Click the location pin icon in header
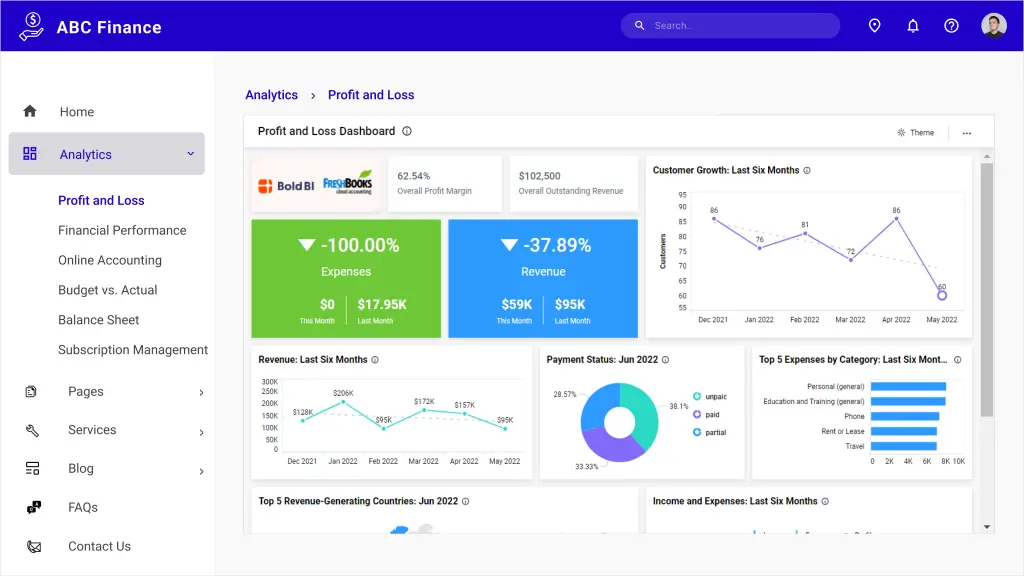This screenshot has height=576, width=1024. click(x=874, y=26)
